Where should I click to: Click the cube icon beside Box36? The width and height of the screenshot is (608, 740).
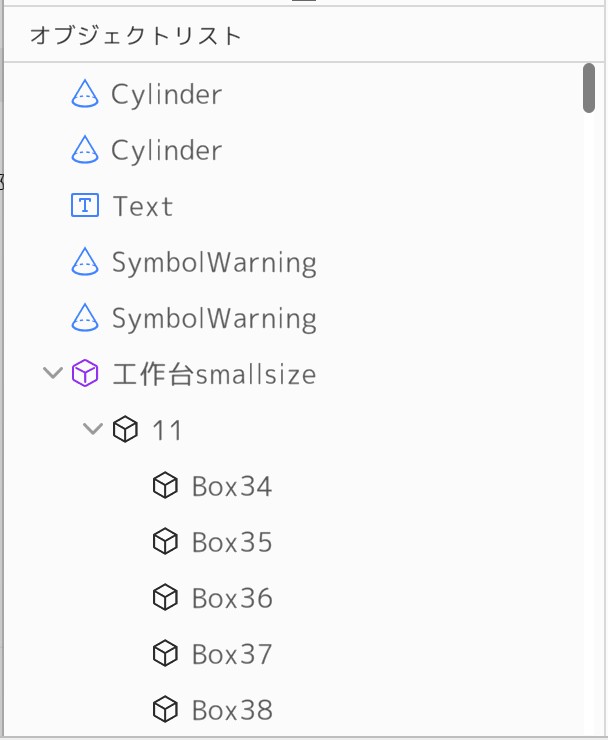click(165, 598)
